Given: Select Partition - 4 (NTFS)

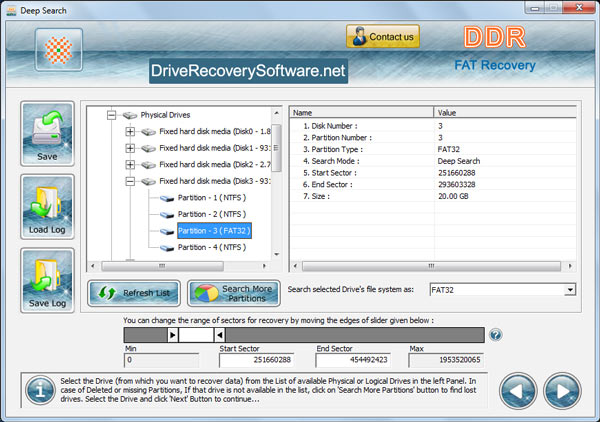Looking at the screenshot, I should click(x=212, y=248).
